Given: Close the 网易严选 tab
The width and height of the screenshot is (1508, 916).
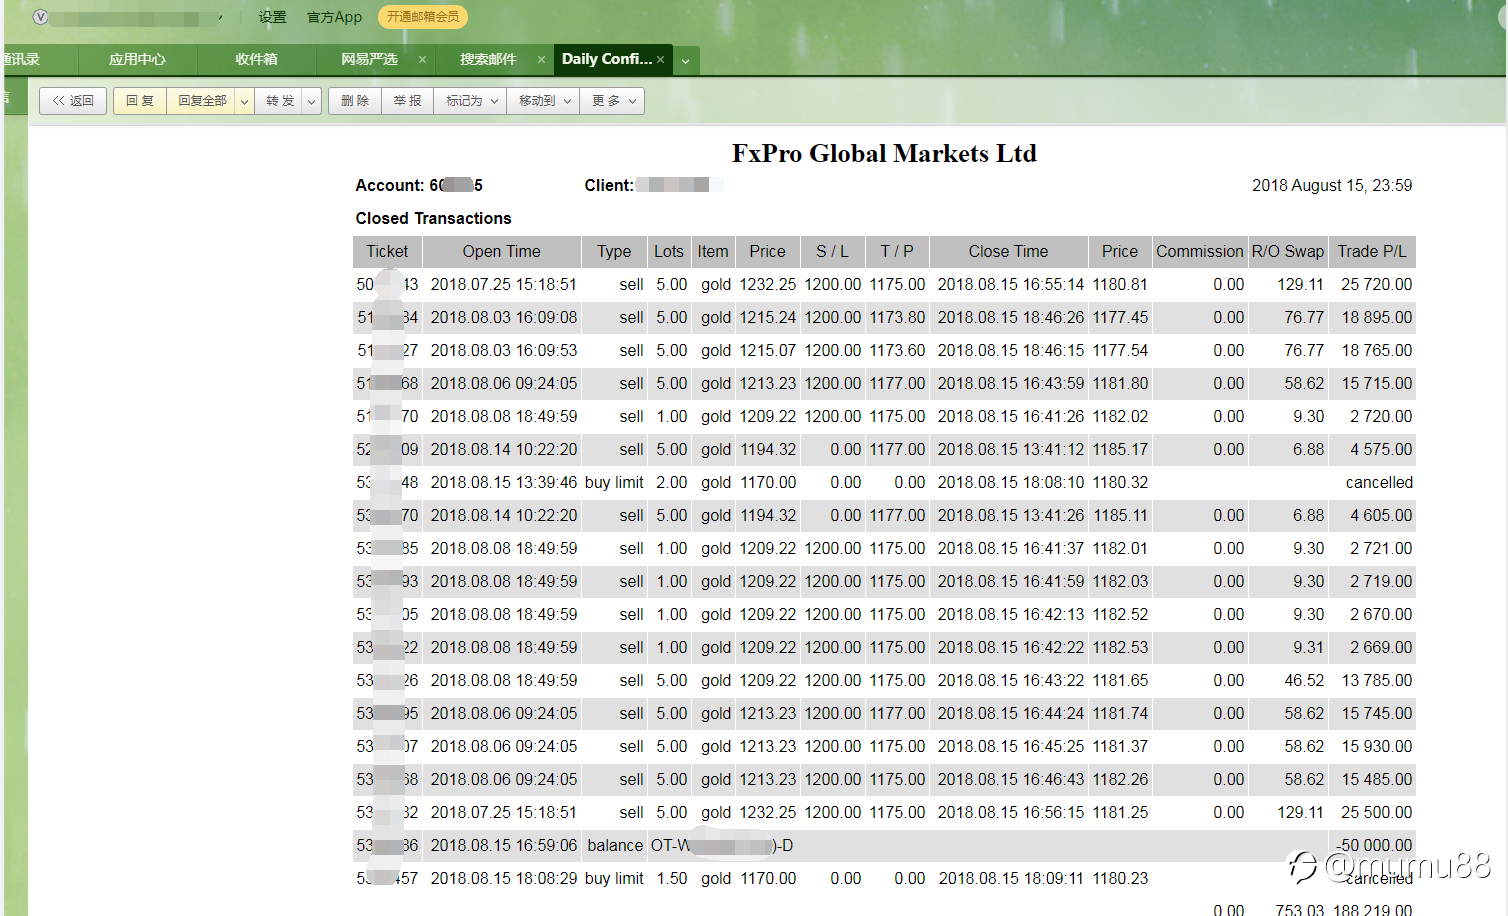Looking at the screenshot, I should [422, 60].
